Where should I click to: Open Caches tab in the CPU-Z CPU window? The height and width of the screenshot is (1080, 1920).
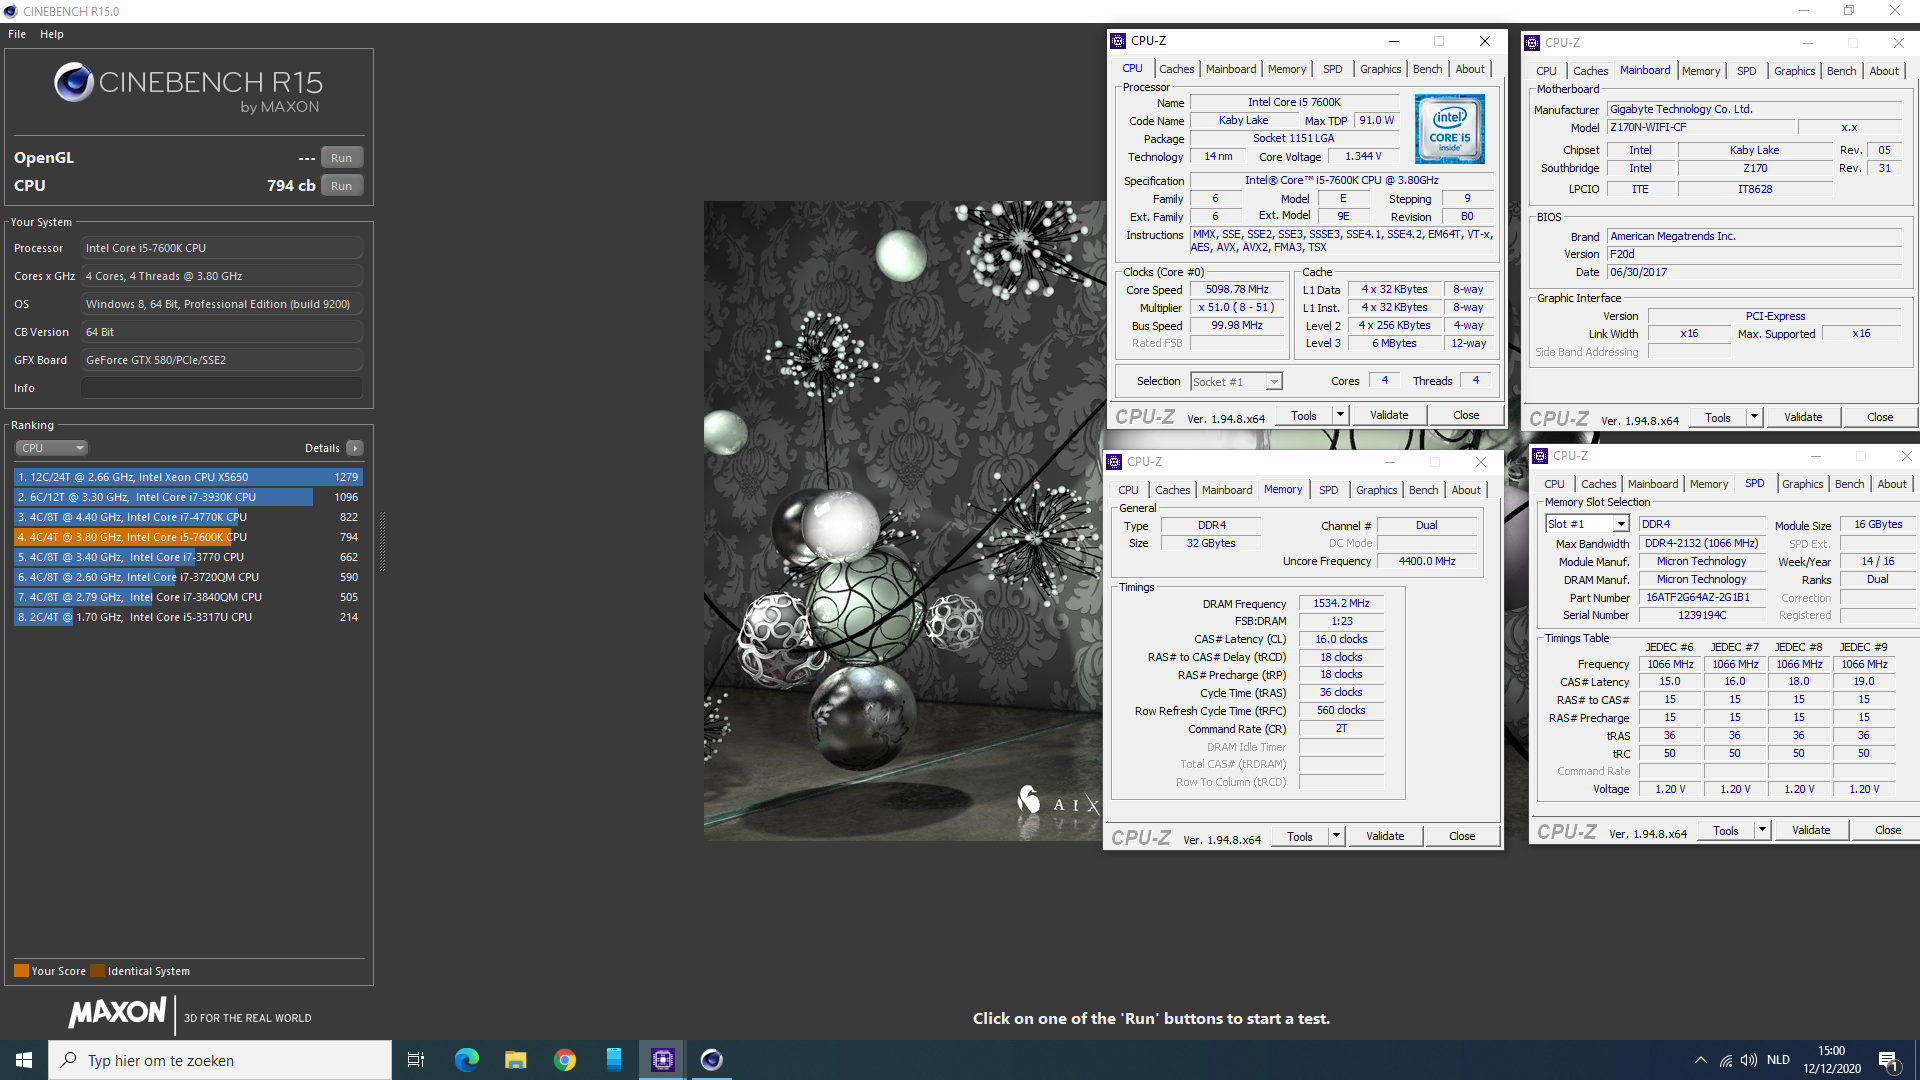click(1176, 69)
